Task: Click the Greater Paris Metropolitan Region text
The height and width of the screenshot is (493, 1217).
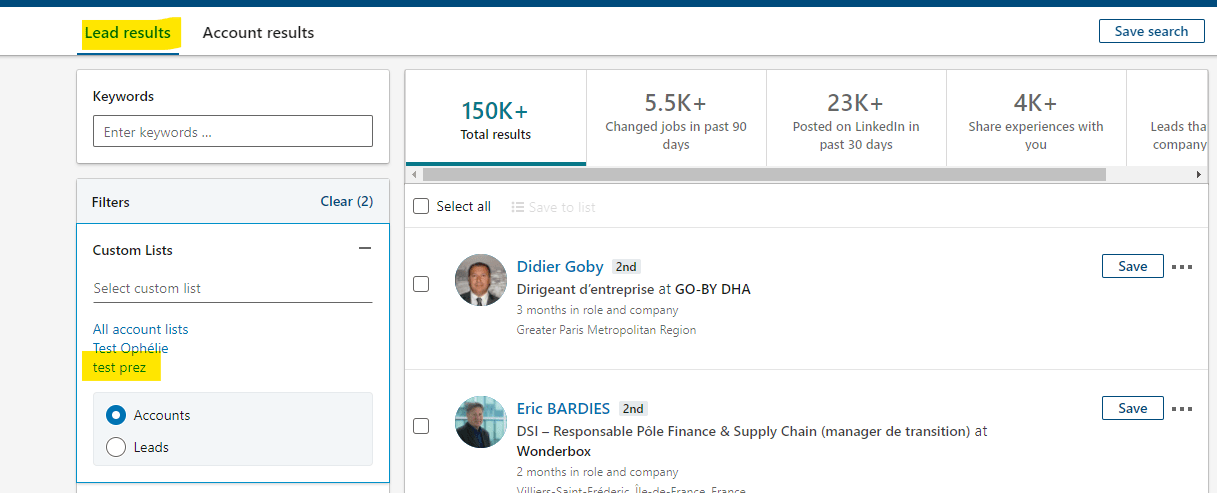Action: 606,329
